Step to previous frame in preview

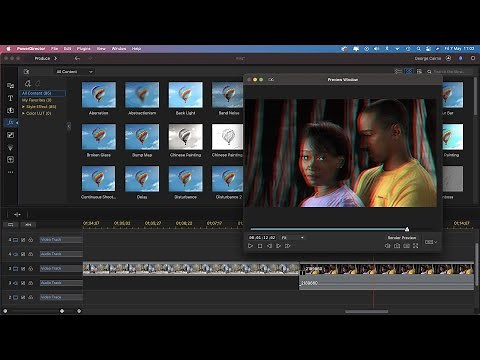coord(269,246)
